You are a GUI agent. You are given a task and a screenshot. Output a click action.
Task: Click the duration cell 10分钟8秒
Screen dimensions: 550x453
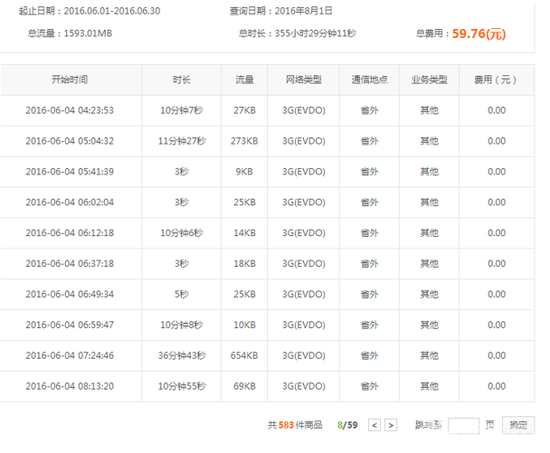pos(181,325)
